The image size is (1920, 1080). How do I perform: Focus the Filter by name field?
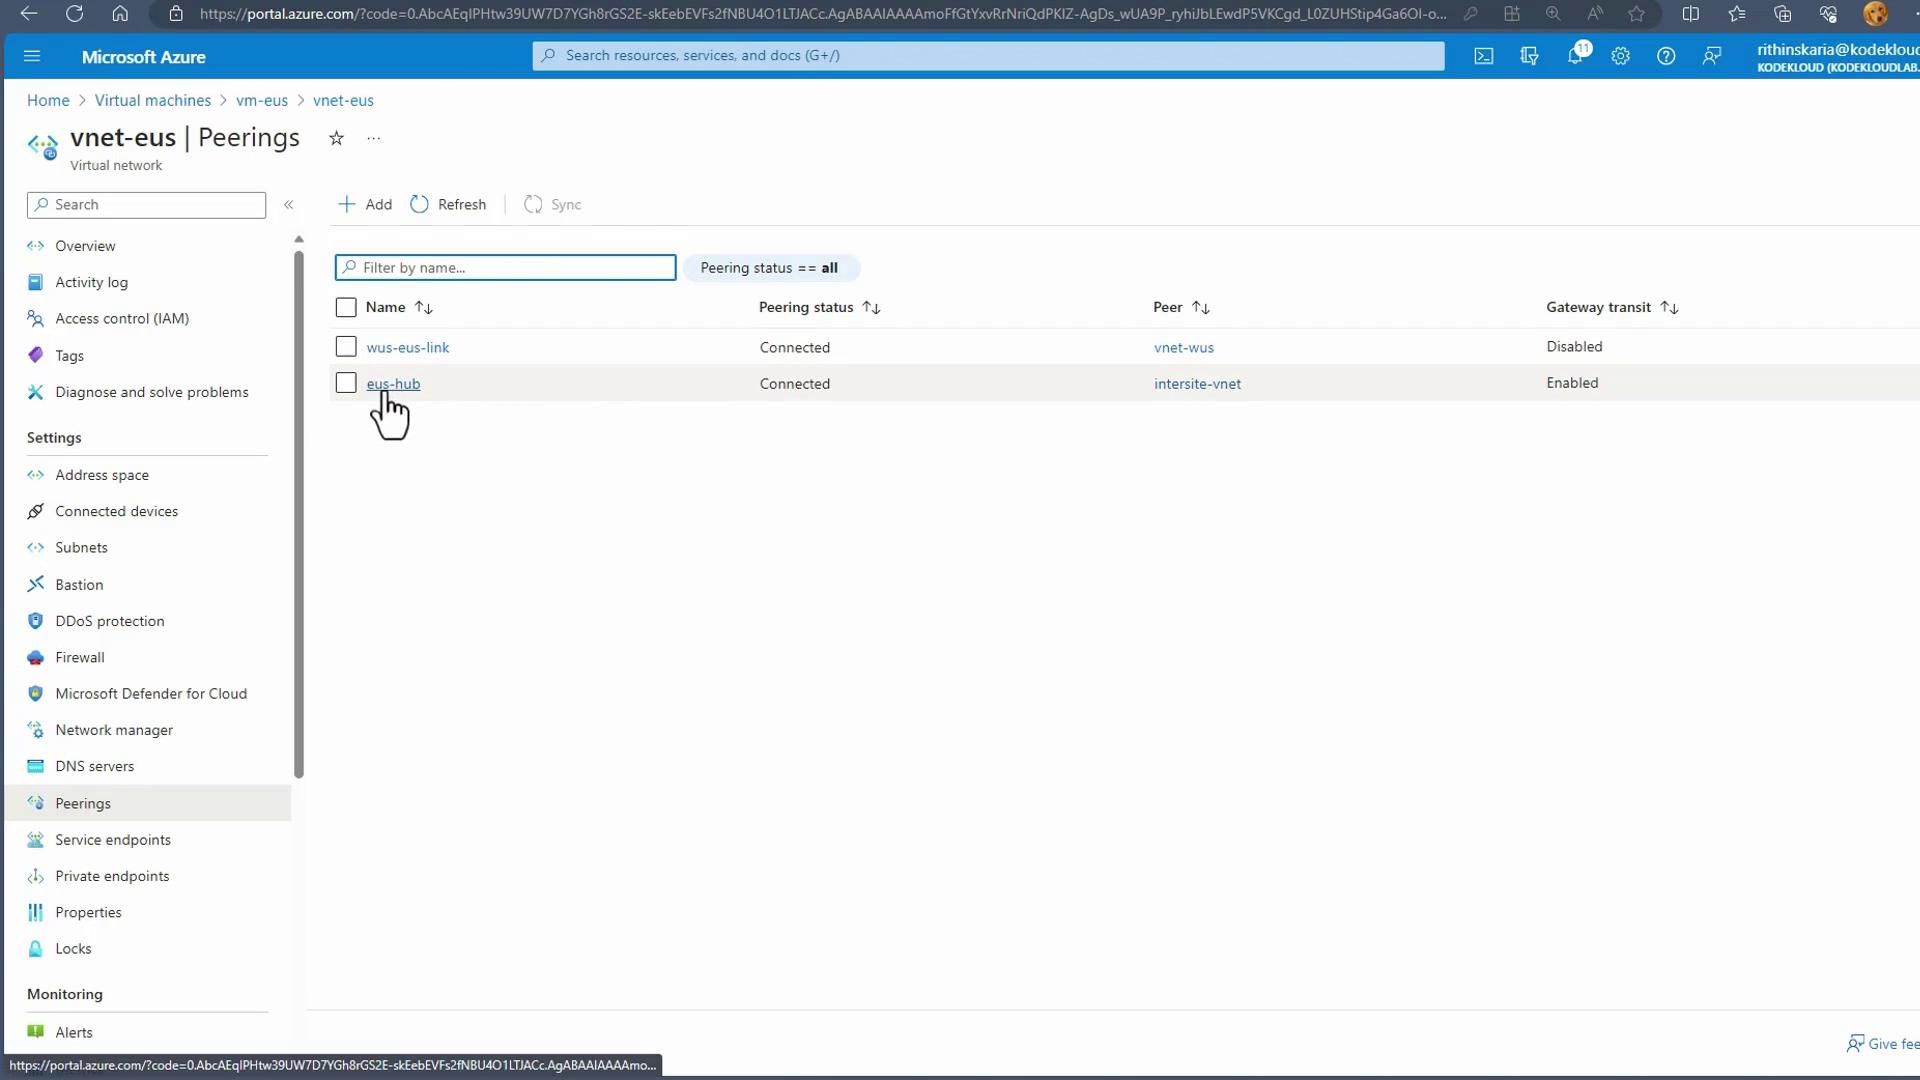506,268
